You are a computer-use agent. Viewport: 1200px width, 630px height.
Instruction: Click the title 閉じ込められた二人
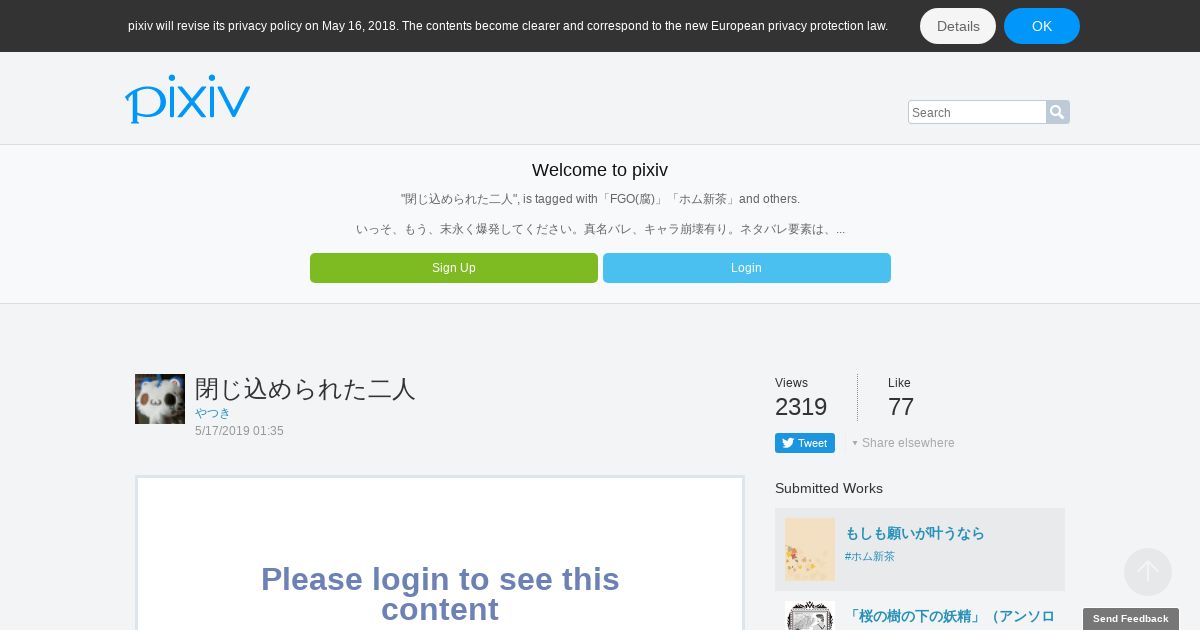[x=305, y=389]
